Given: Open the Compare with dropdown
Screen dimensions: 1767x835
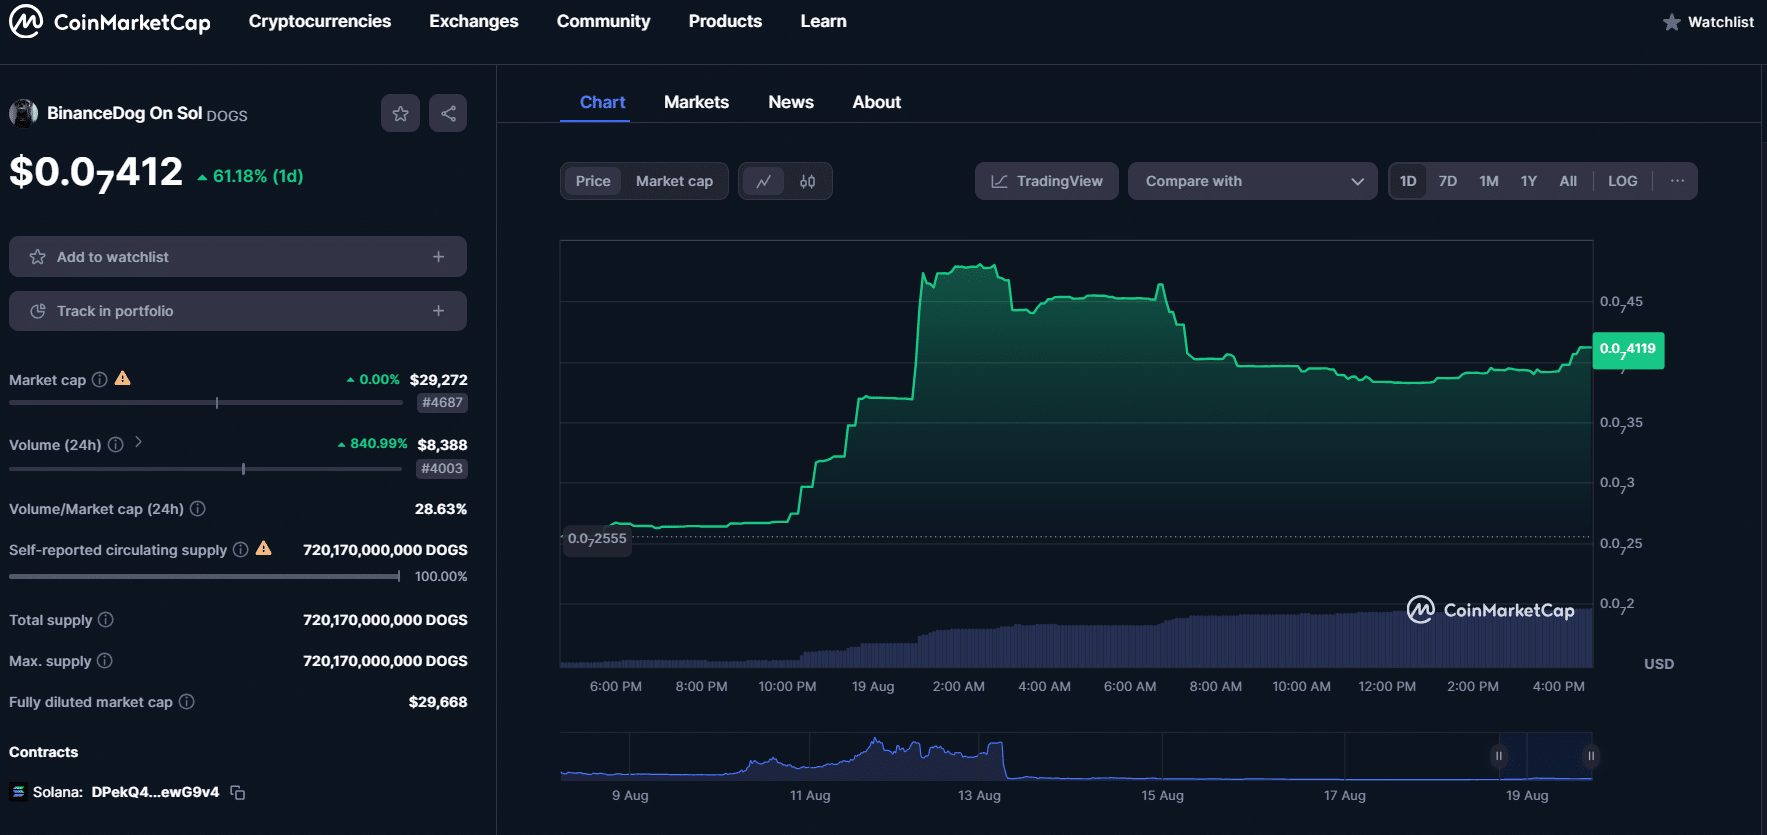Looking at the screenshot, I should tap(1252, 181).
